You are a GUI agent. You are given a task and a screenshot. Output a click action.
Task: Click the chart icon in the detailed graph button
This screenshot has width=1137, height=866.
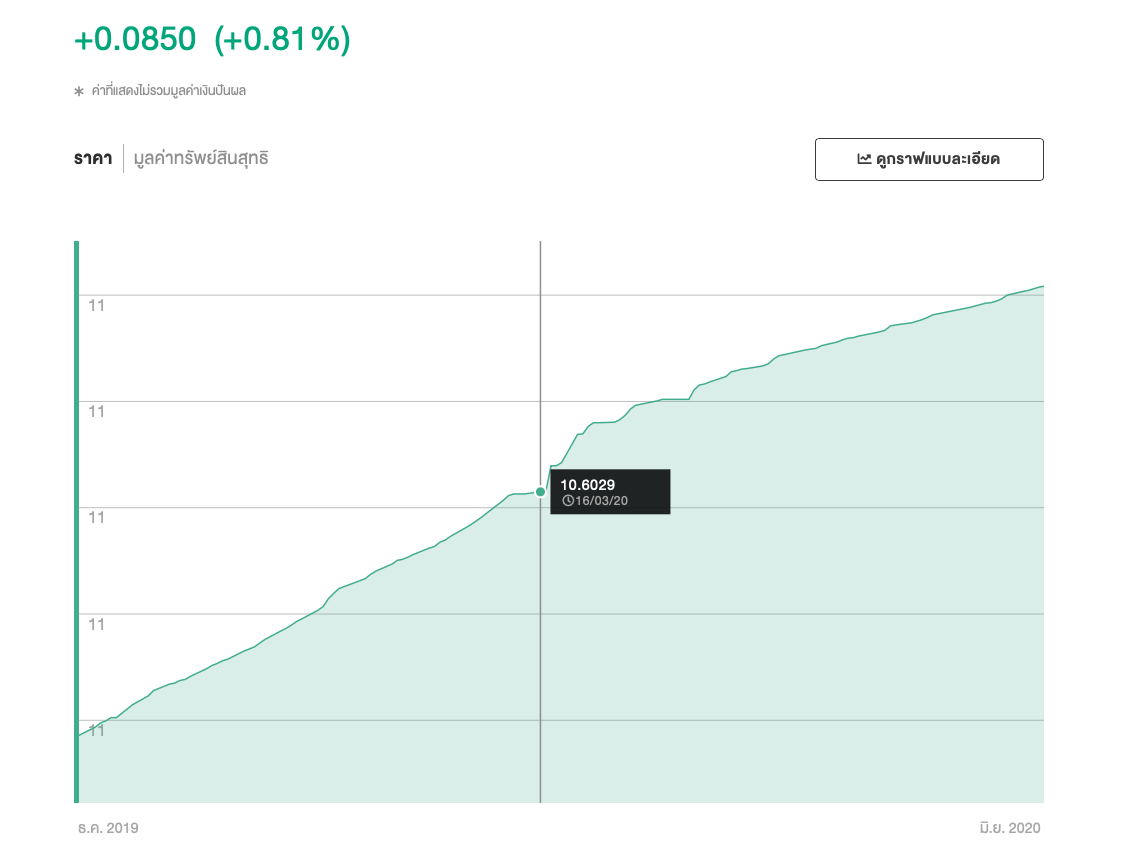click(x=864, y=159)
